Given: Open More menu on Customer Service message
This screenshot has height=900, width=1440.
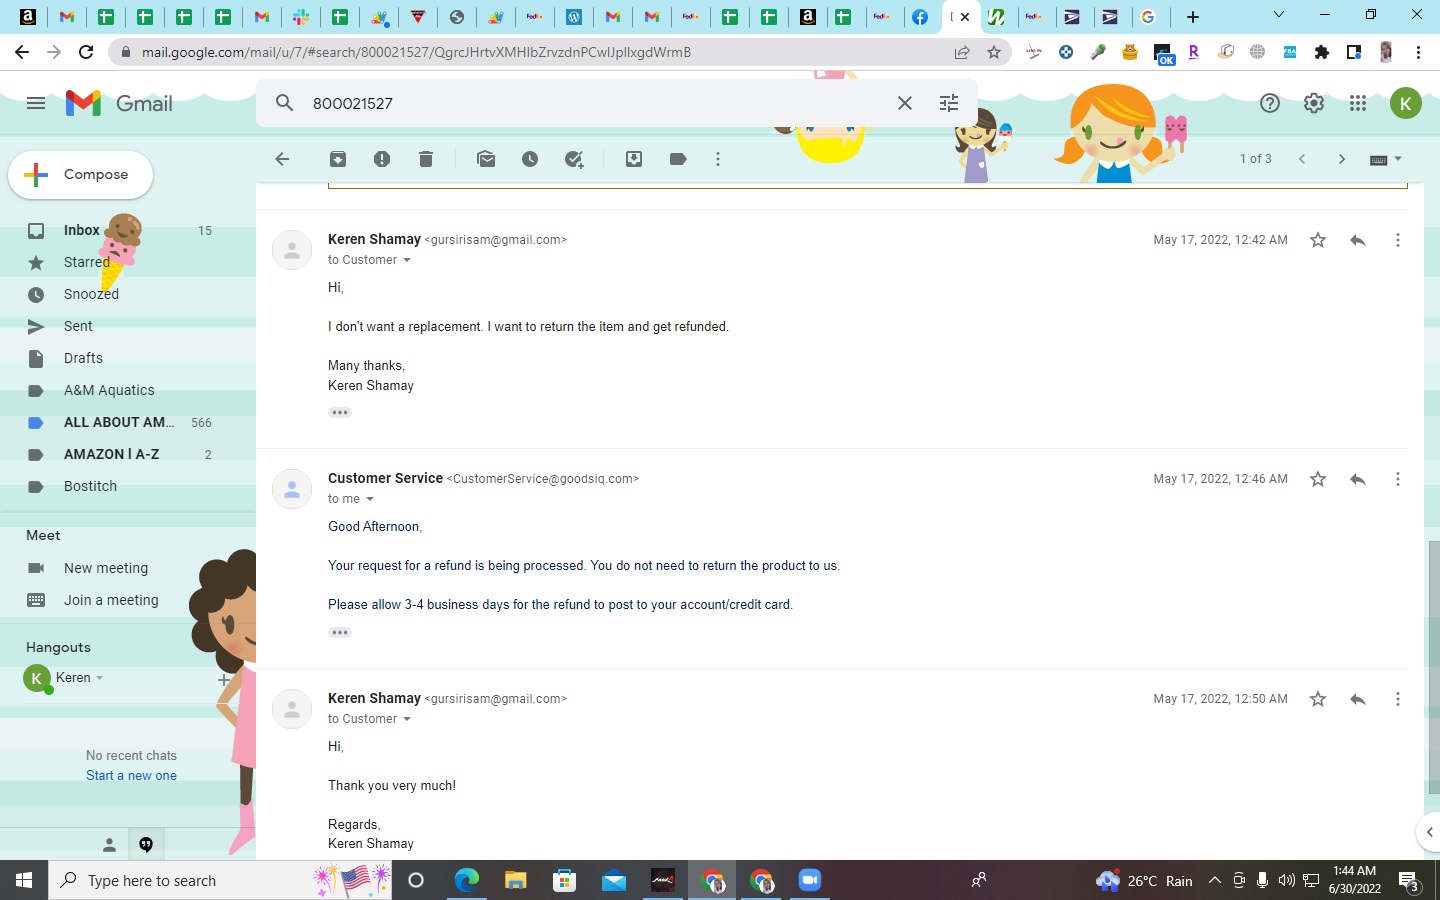Looking at the screenshot, I should 1398,479.
